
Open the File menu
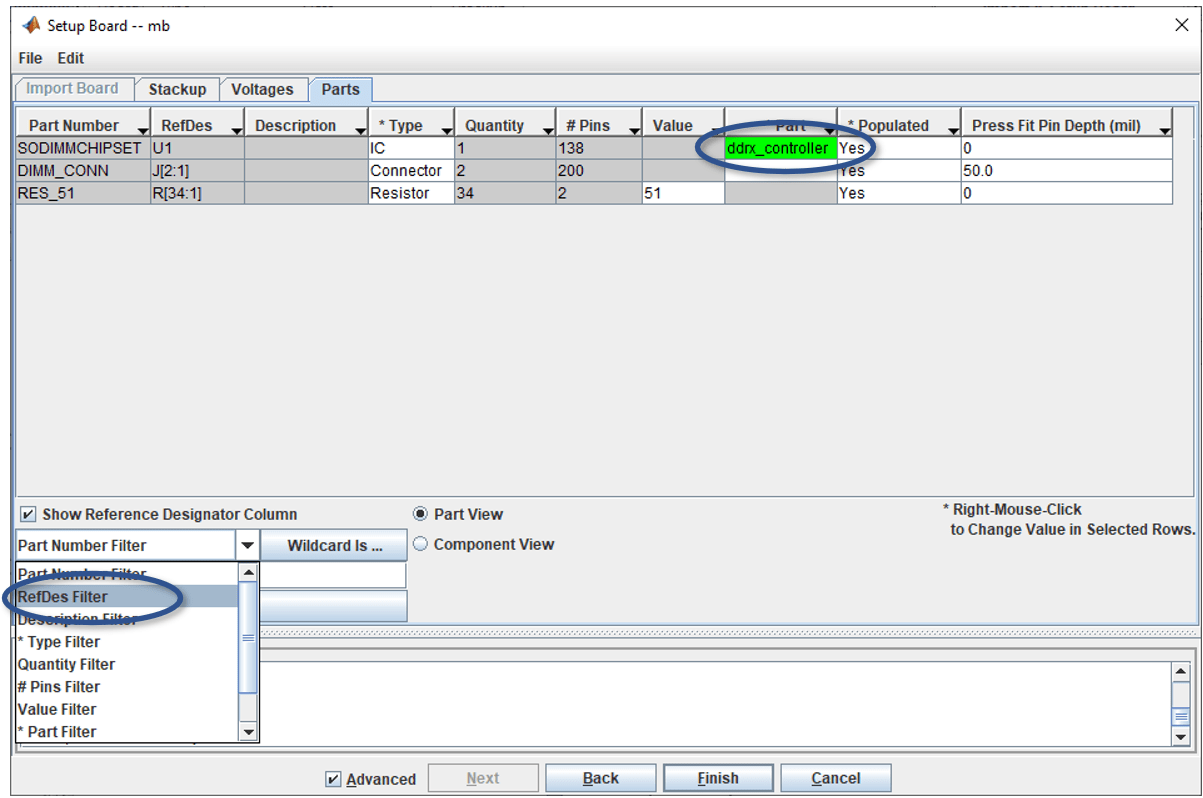(x=29, y=57)
